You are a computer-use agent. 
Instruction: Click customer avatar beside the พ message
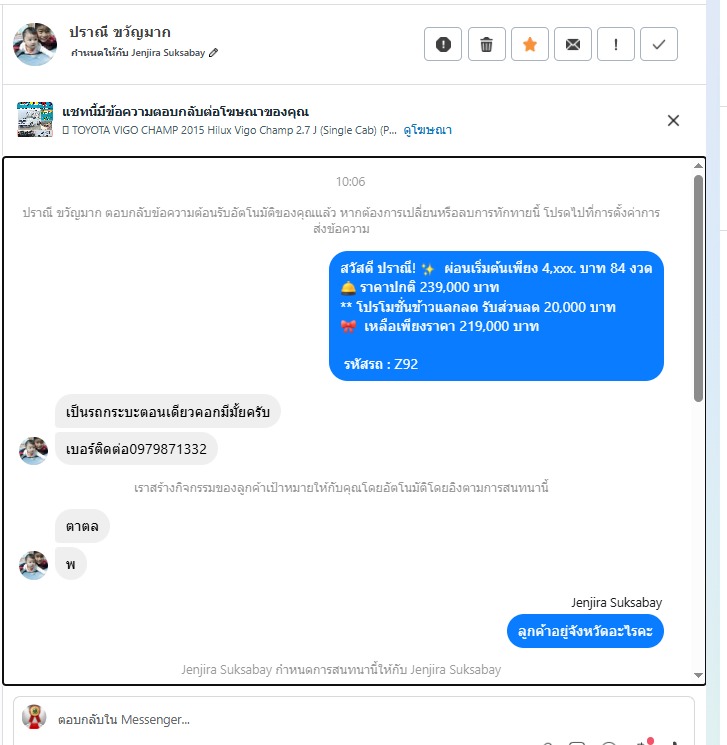pos(33,565)
